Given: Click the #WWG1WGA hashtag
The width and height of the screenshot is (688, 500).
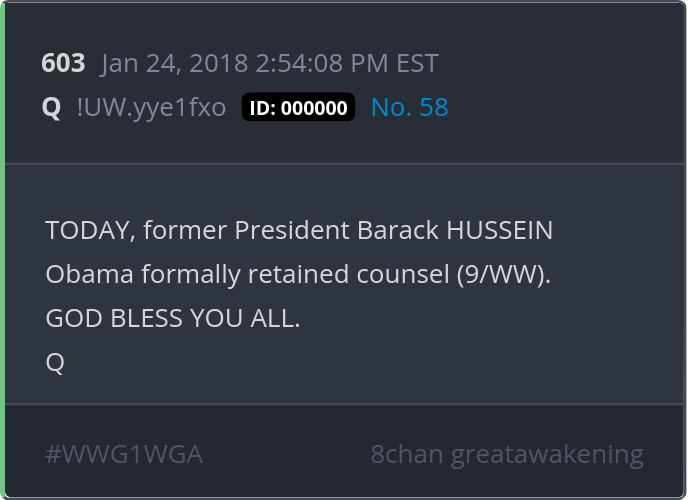Looking at the screenshot, I should point(124,455).
